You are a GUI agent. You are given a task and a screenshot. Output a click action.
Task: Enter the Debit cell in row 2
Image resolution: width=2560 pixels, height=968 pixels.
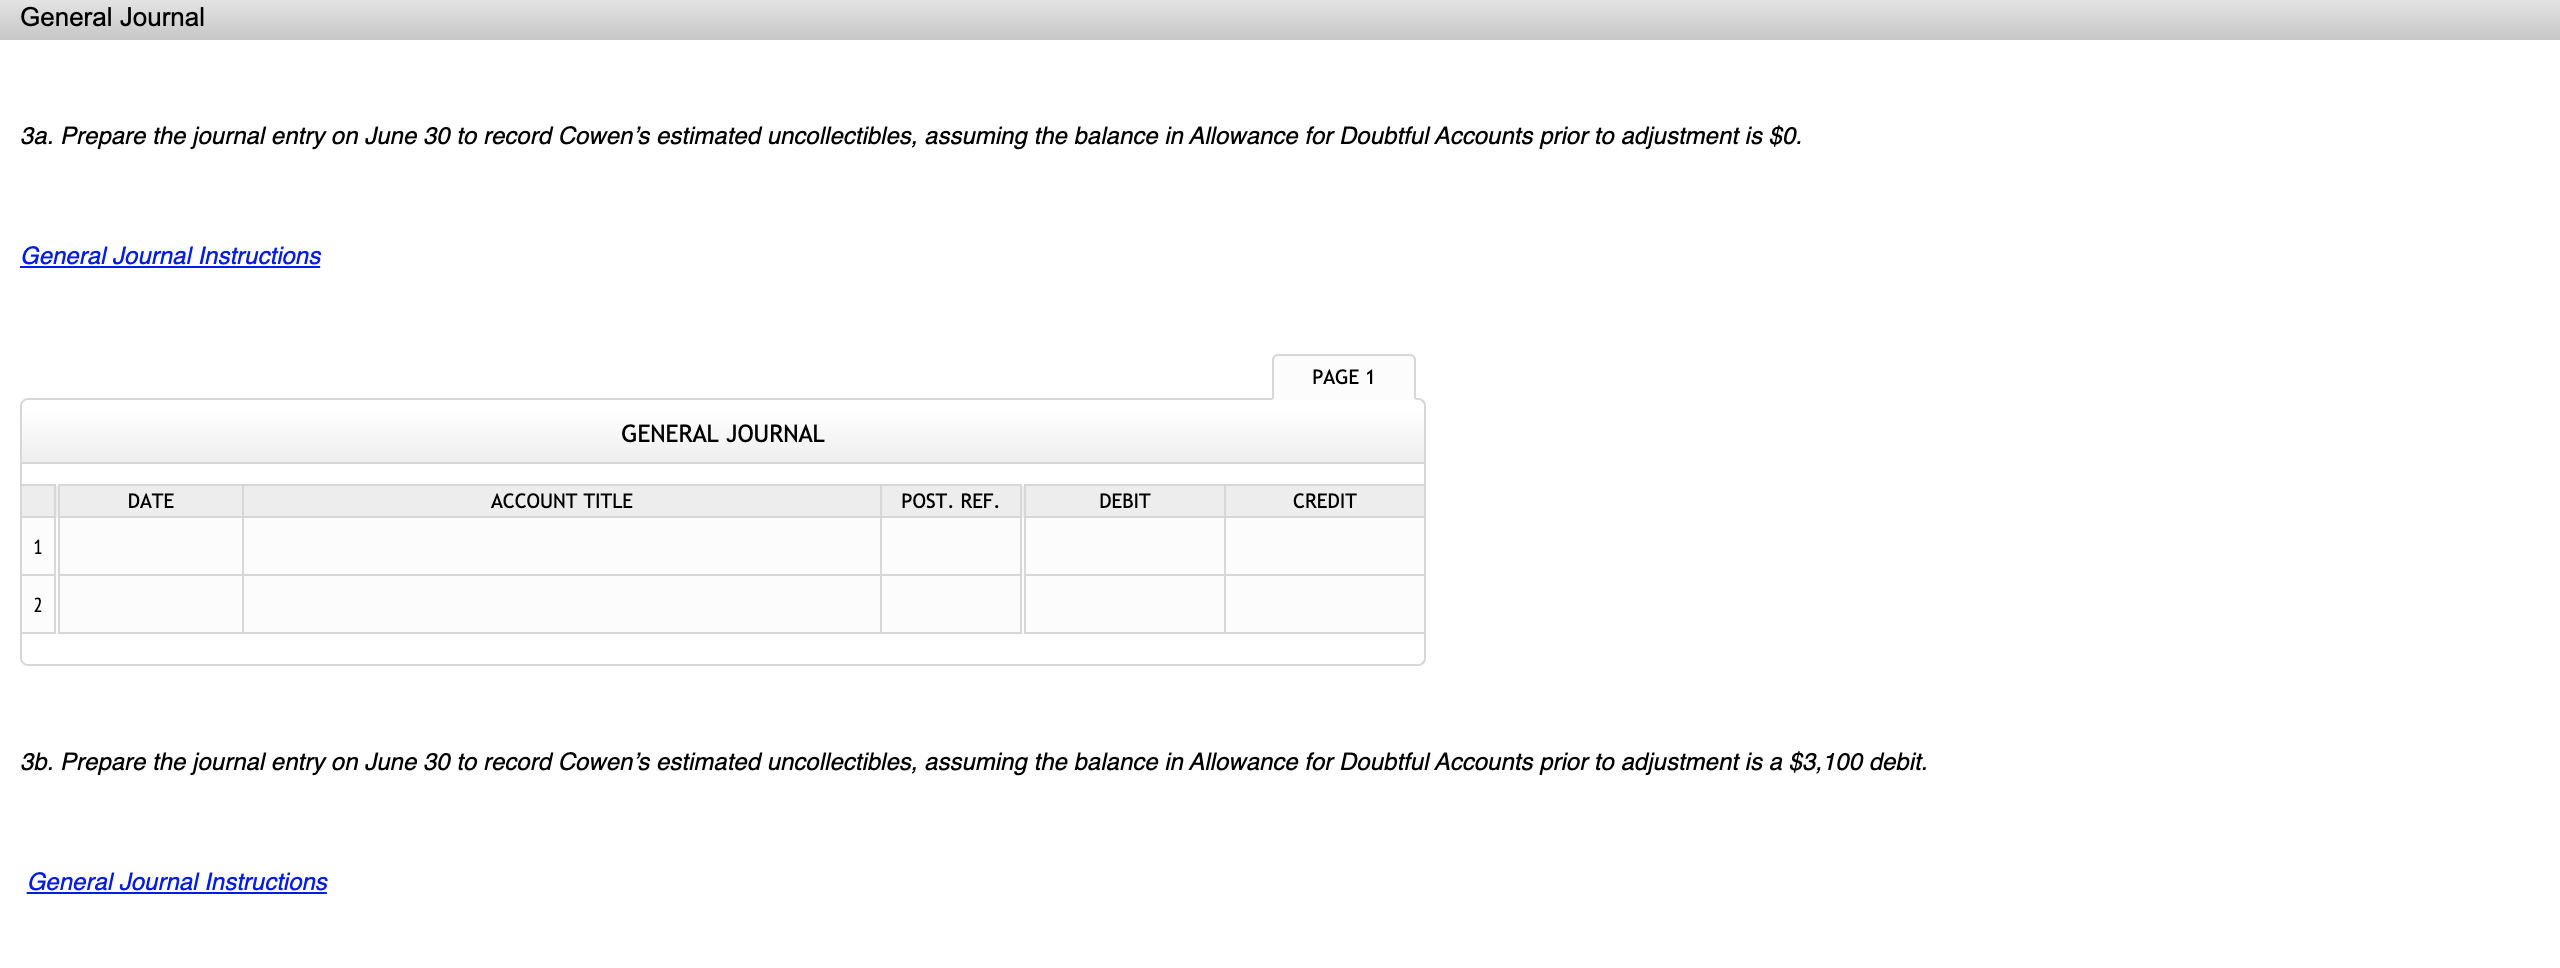(1124, 604)
